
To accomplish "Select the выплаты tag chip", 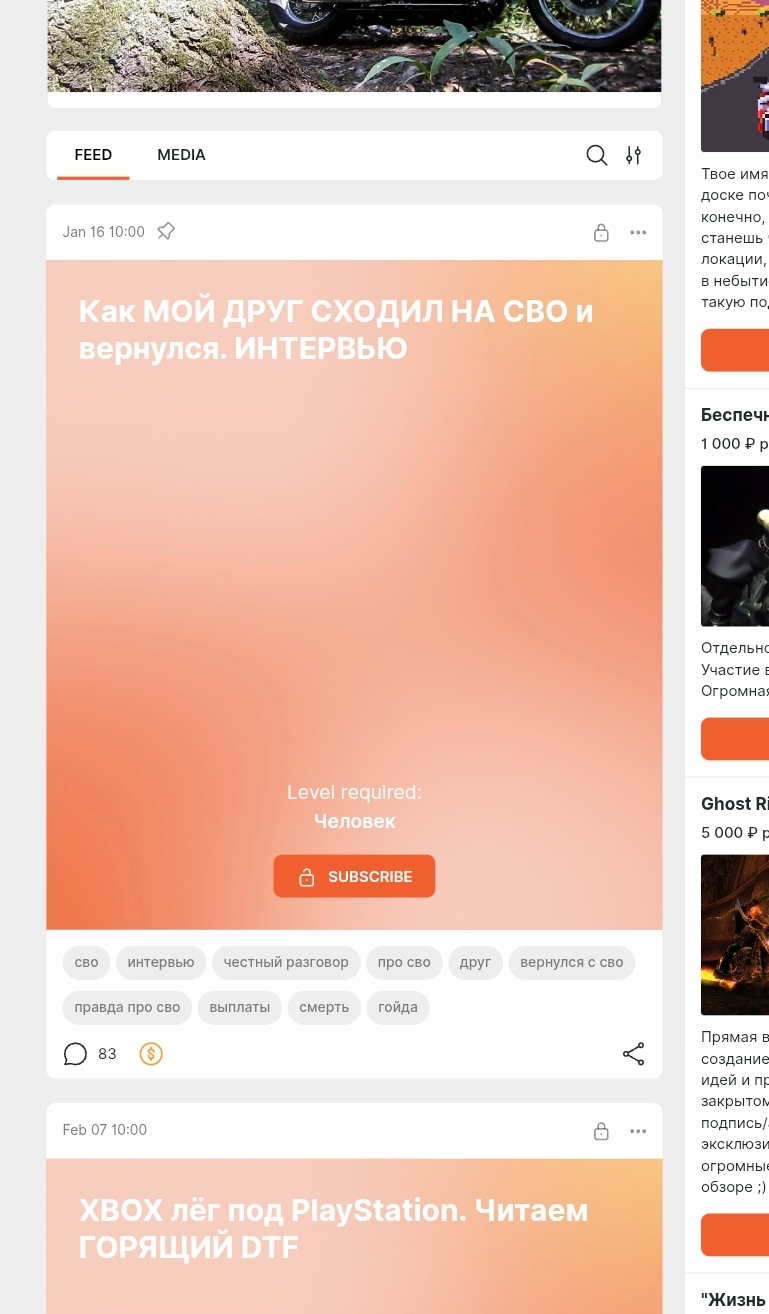I will tap(240, 1007).
